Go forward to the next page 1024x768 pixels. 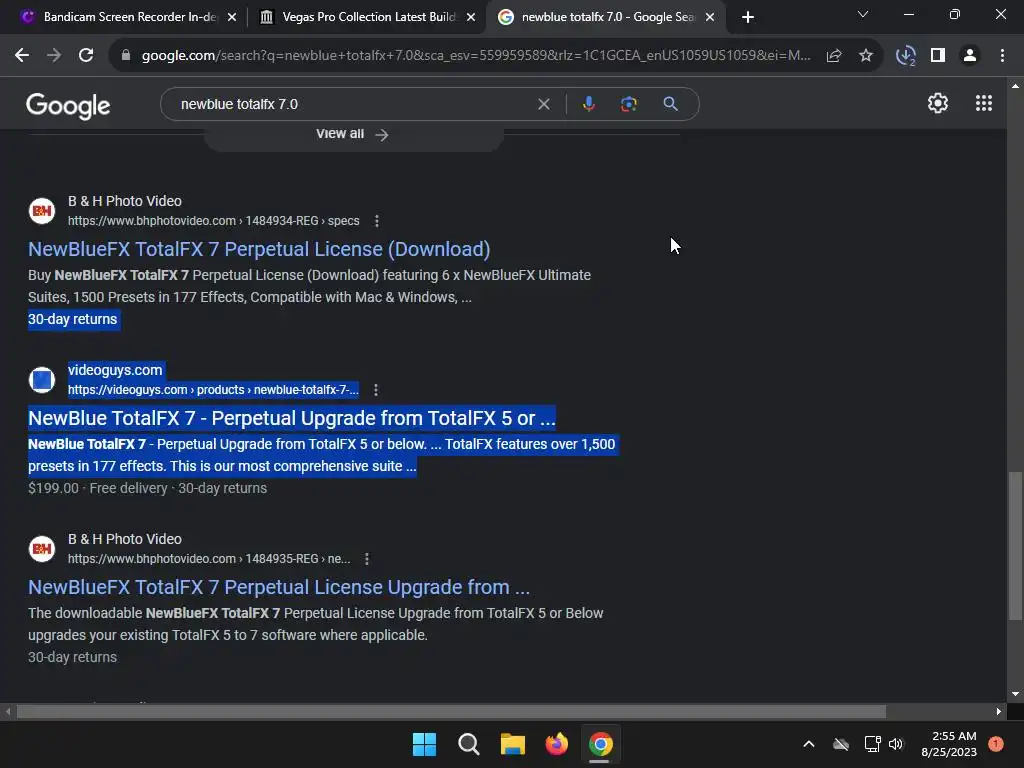click(x=54, y=56)
